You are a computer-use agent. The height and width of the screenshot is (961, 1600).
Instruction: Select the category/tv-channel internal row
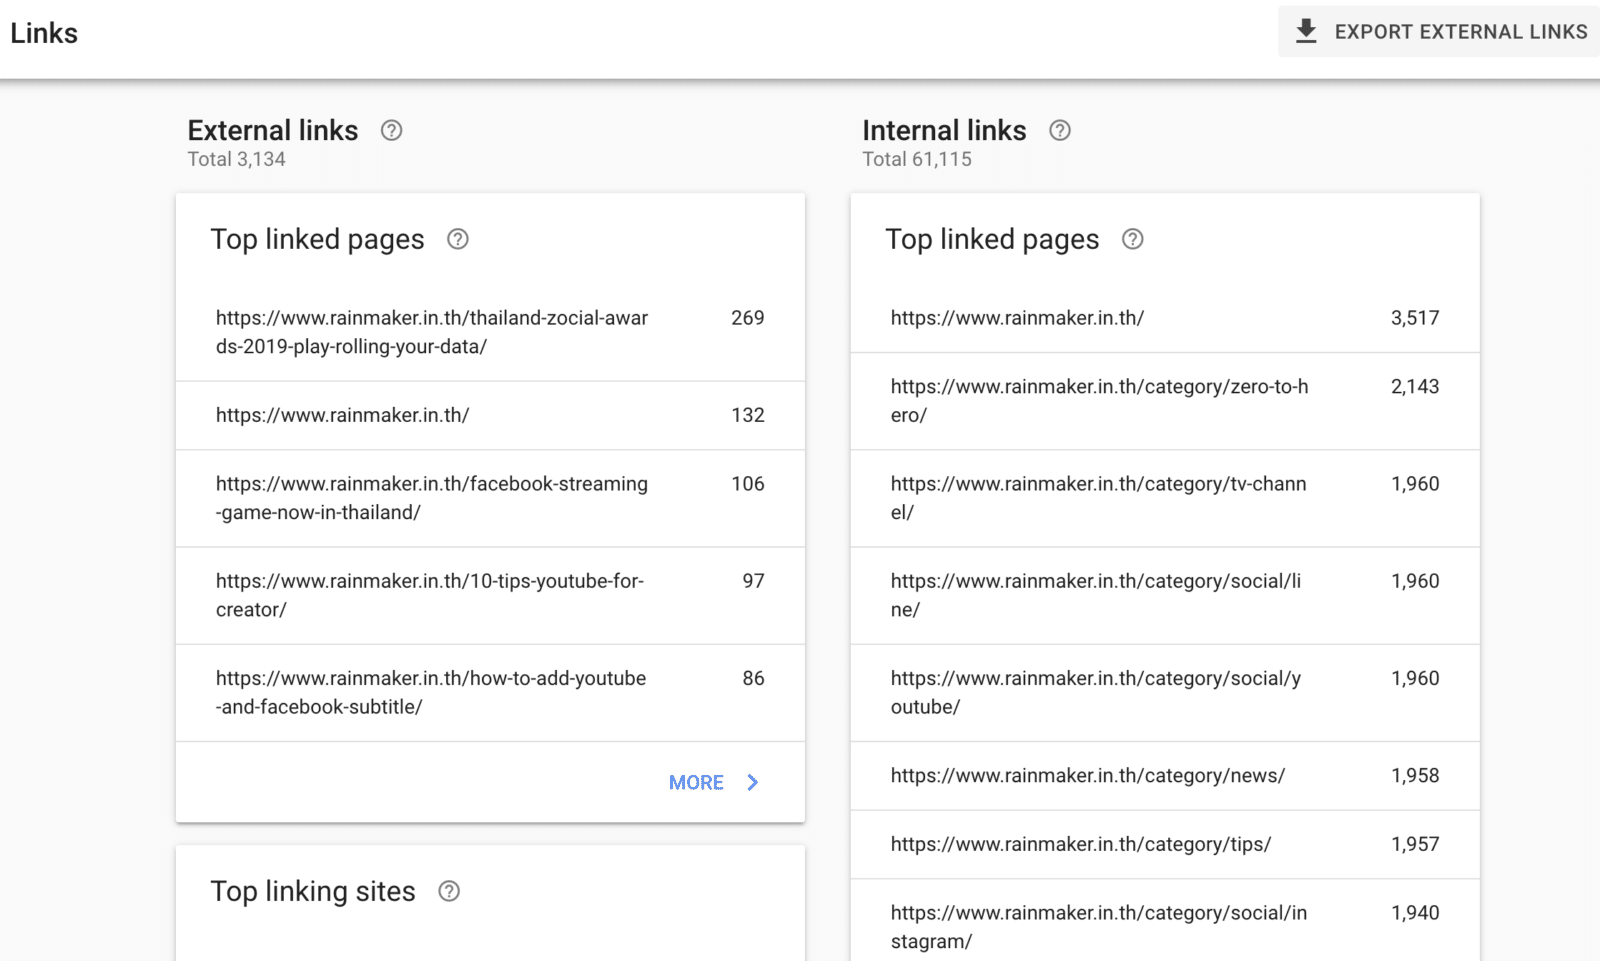coord(1165,498)
